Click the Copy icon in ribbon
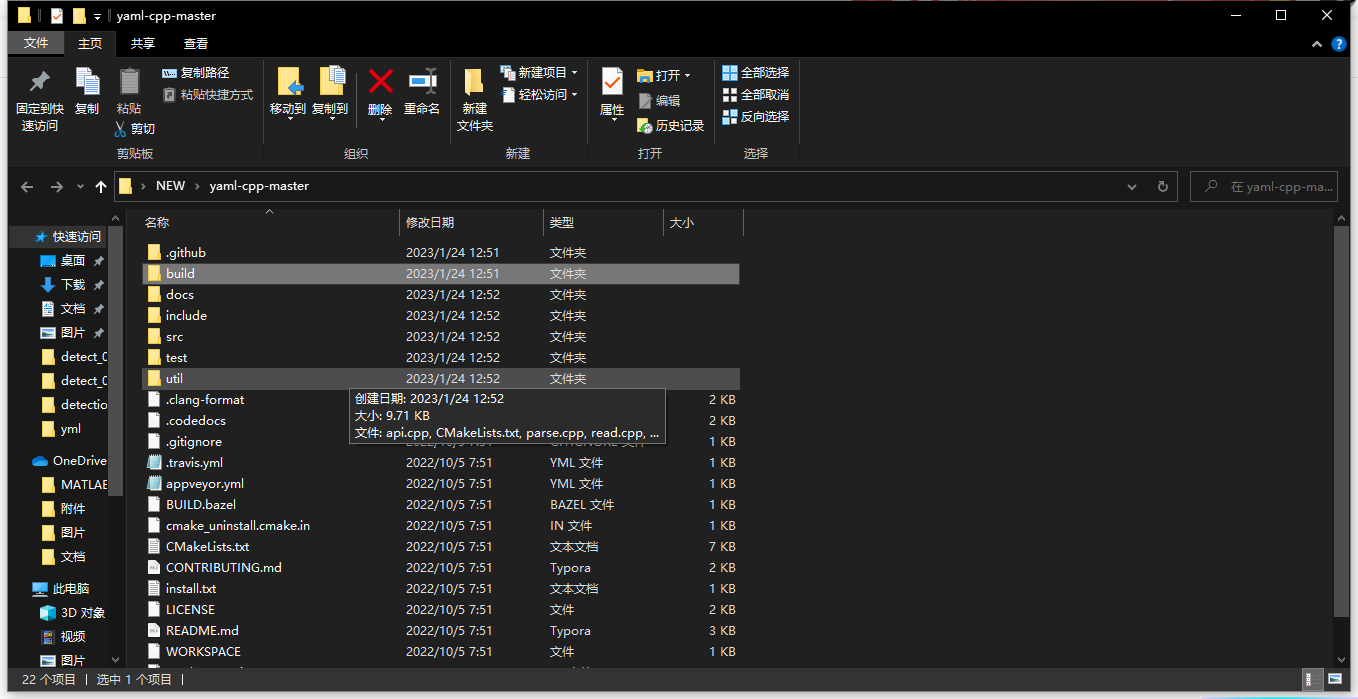Image resolution: width=1358 pixels, height=699 pixels. click(87, 82)
